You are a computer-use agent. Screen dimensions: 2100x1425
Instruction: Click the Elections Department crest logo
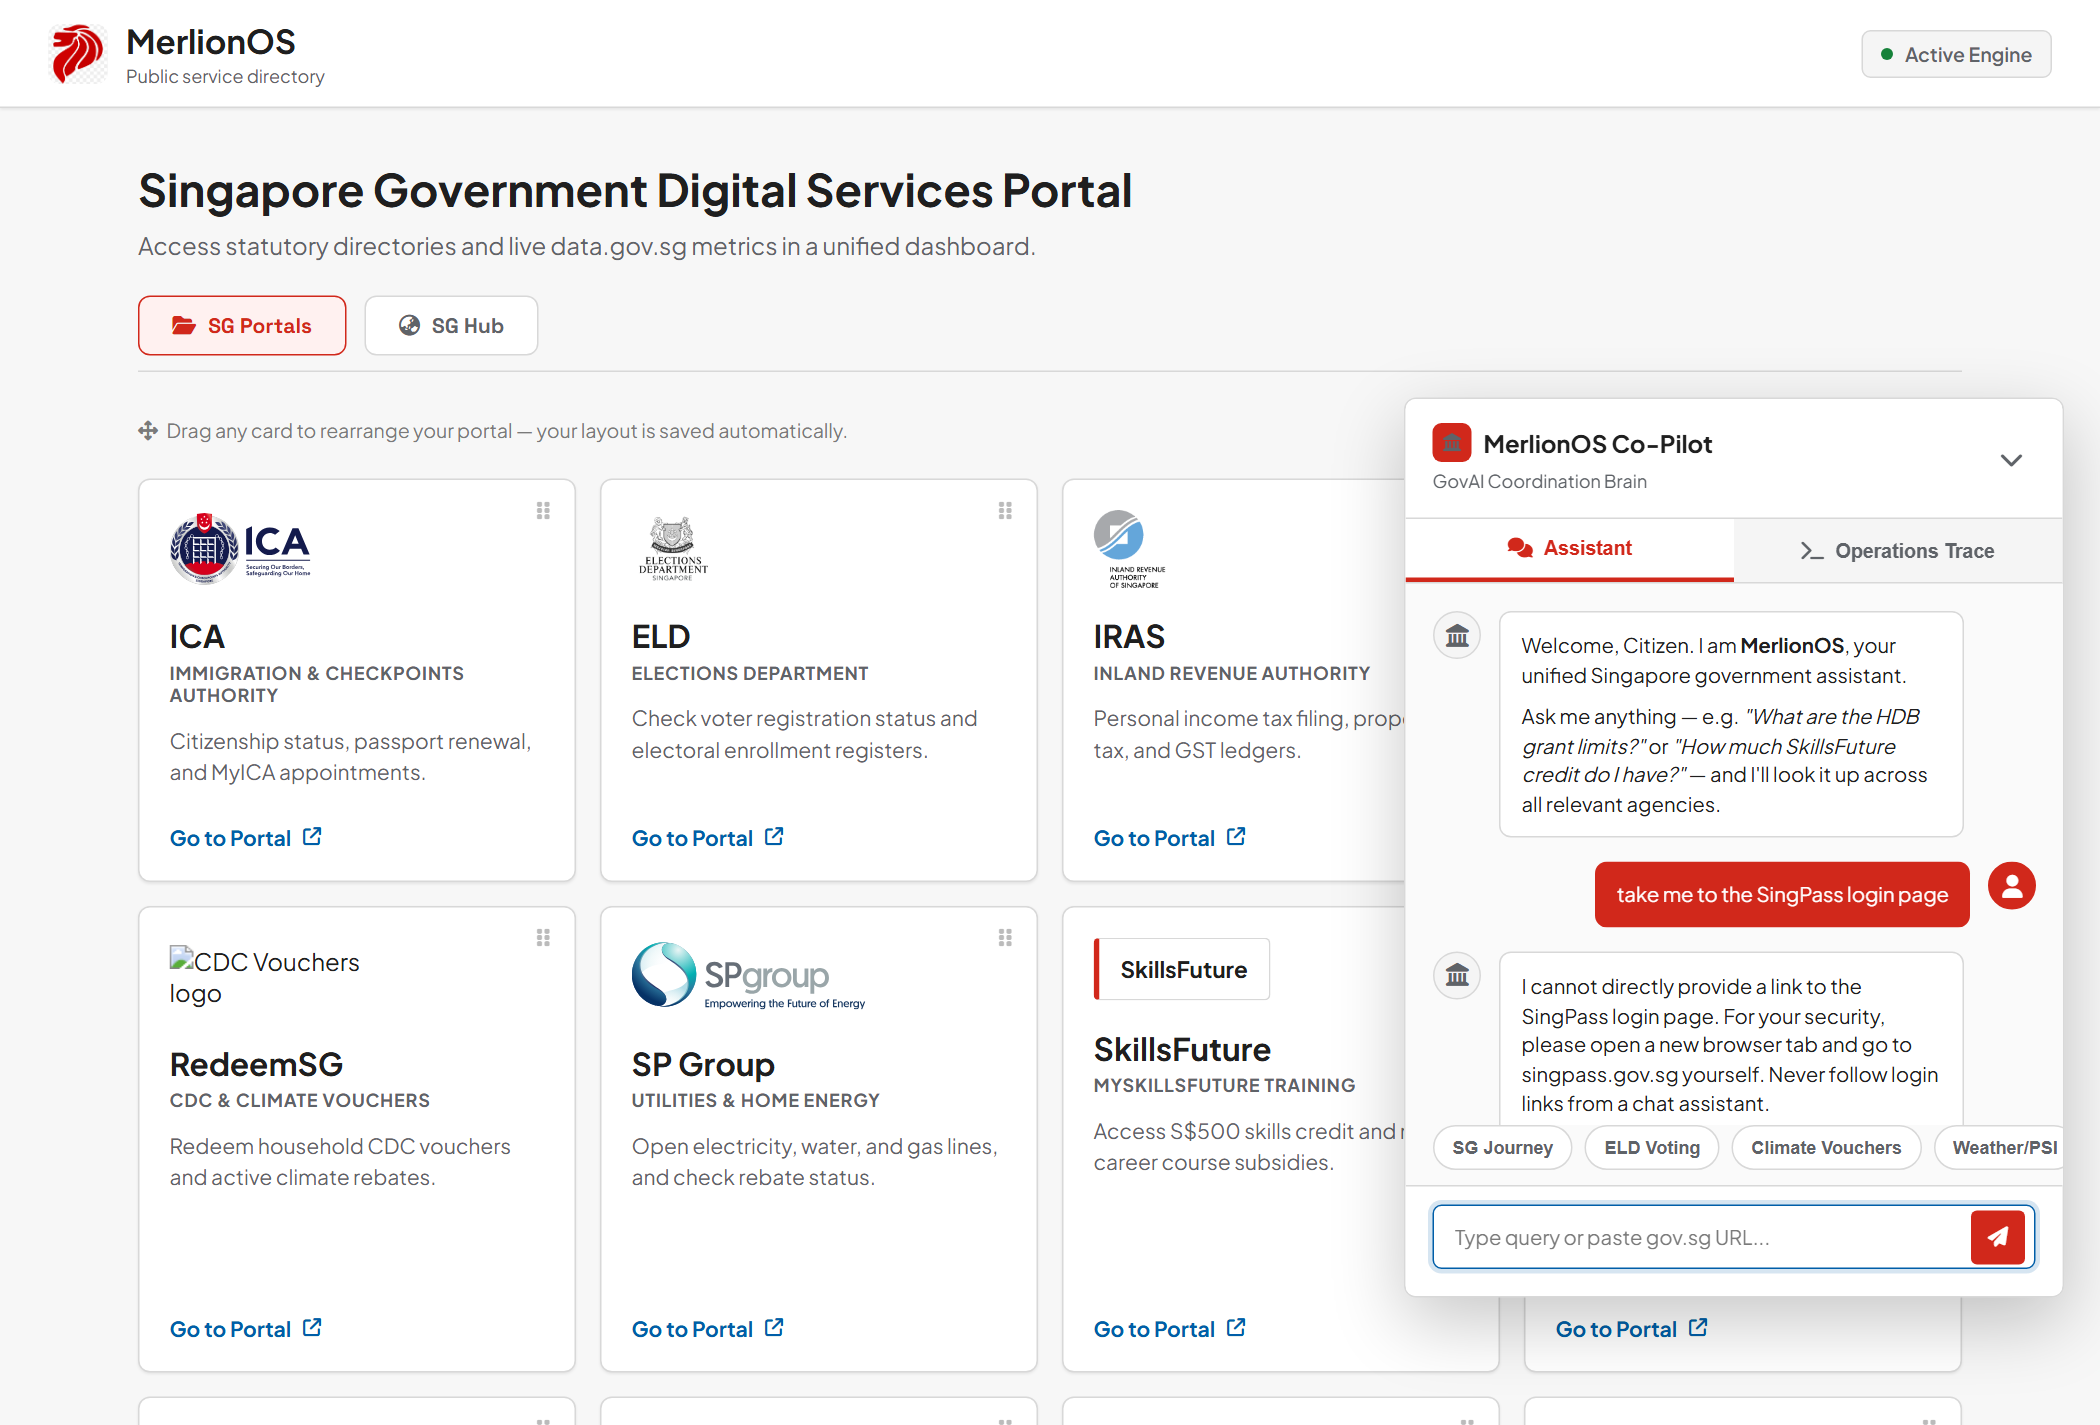673,548
